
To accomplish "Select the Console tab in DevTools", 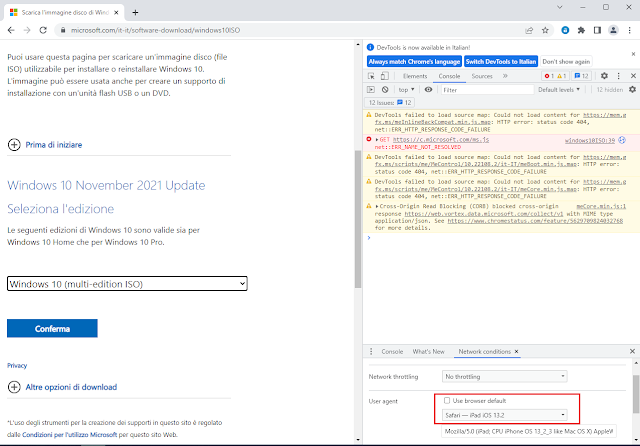I will [x=449, y=76].
